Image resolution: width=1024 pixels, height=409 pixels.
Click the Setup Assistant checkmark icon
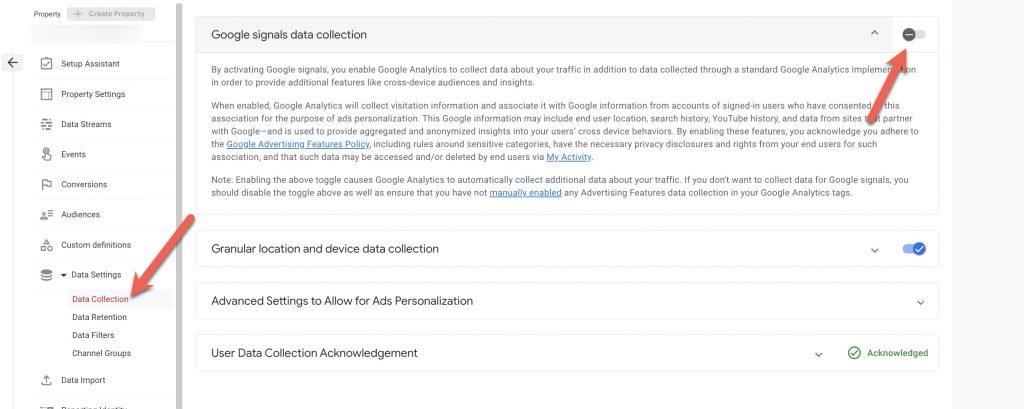pyautogui.click(x=46, y=63)
